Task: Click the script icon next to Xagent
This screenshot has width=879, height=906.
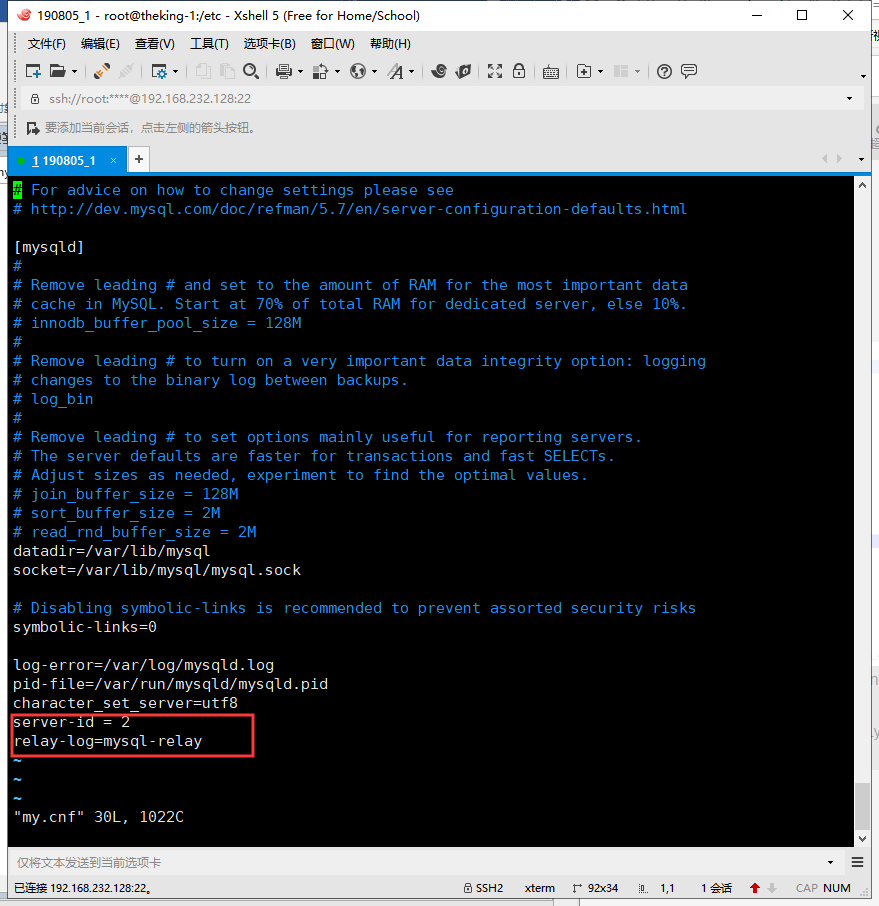Action: tap(463, 71)
